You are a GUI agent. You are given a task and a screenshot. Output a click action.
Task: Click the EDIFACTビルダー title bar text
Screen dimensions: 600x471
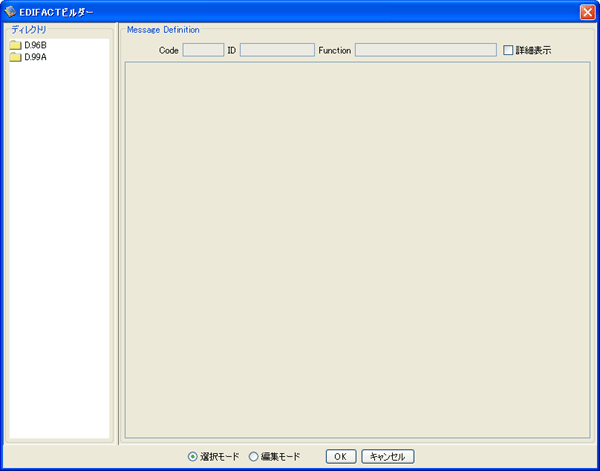click(x=57, y=11)
